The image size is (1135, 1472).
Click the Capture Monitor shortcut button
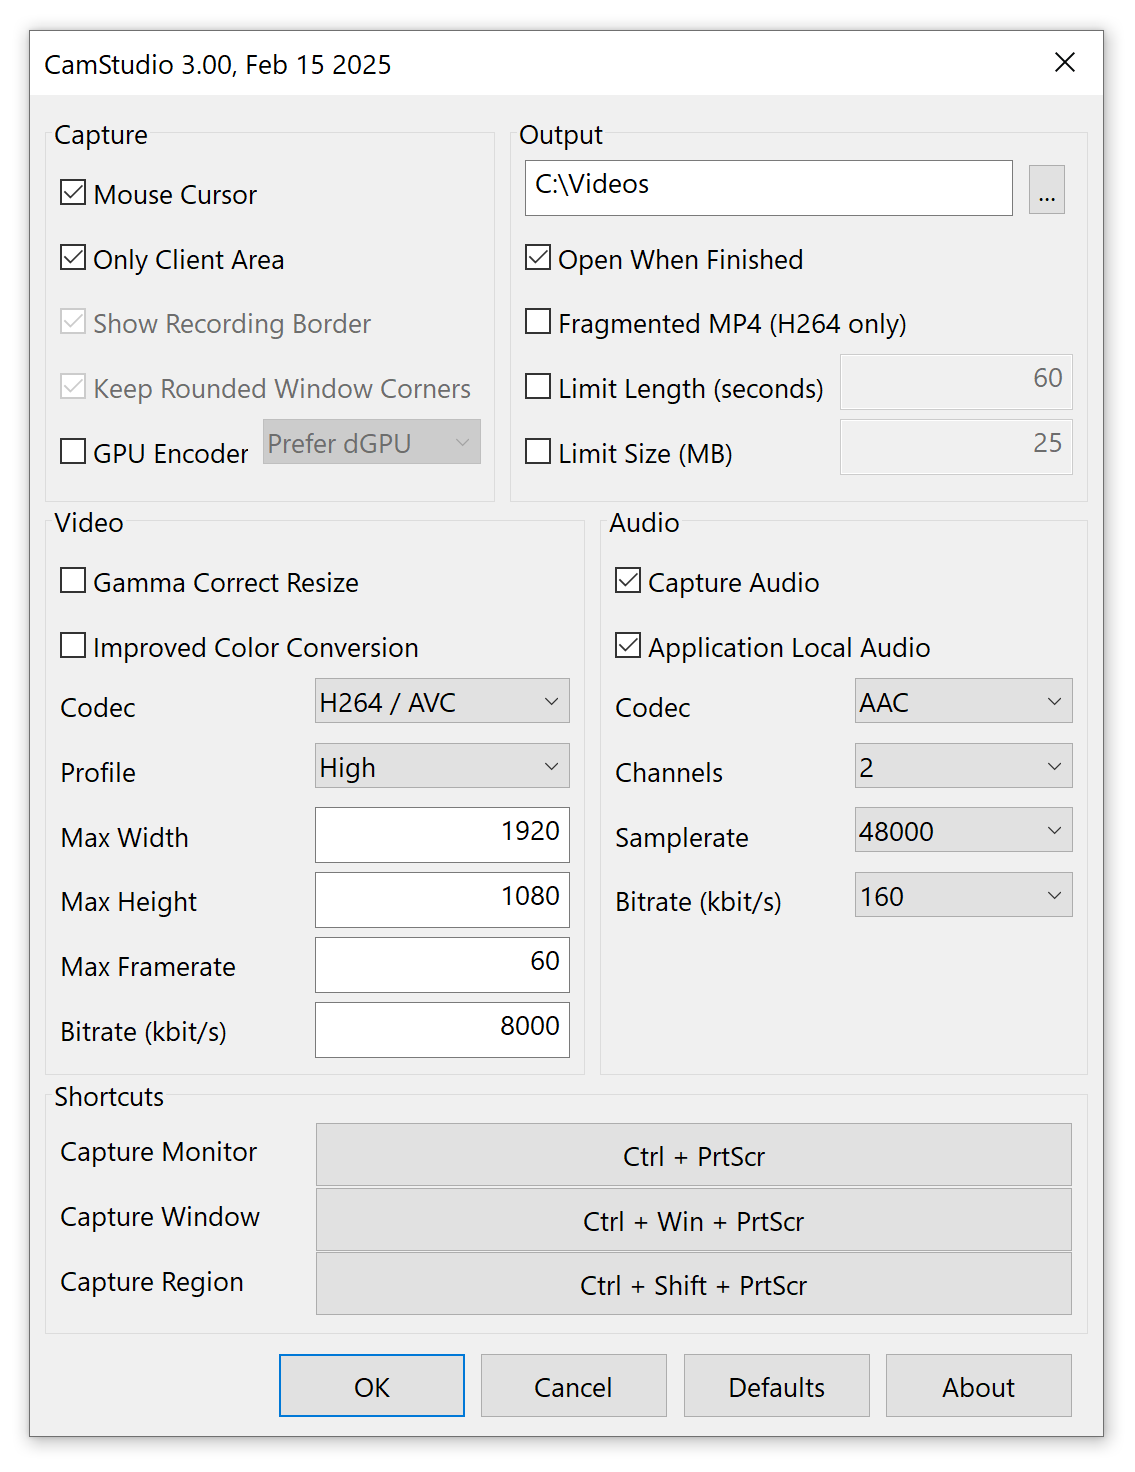(693, 1156)
